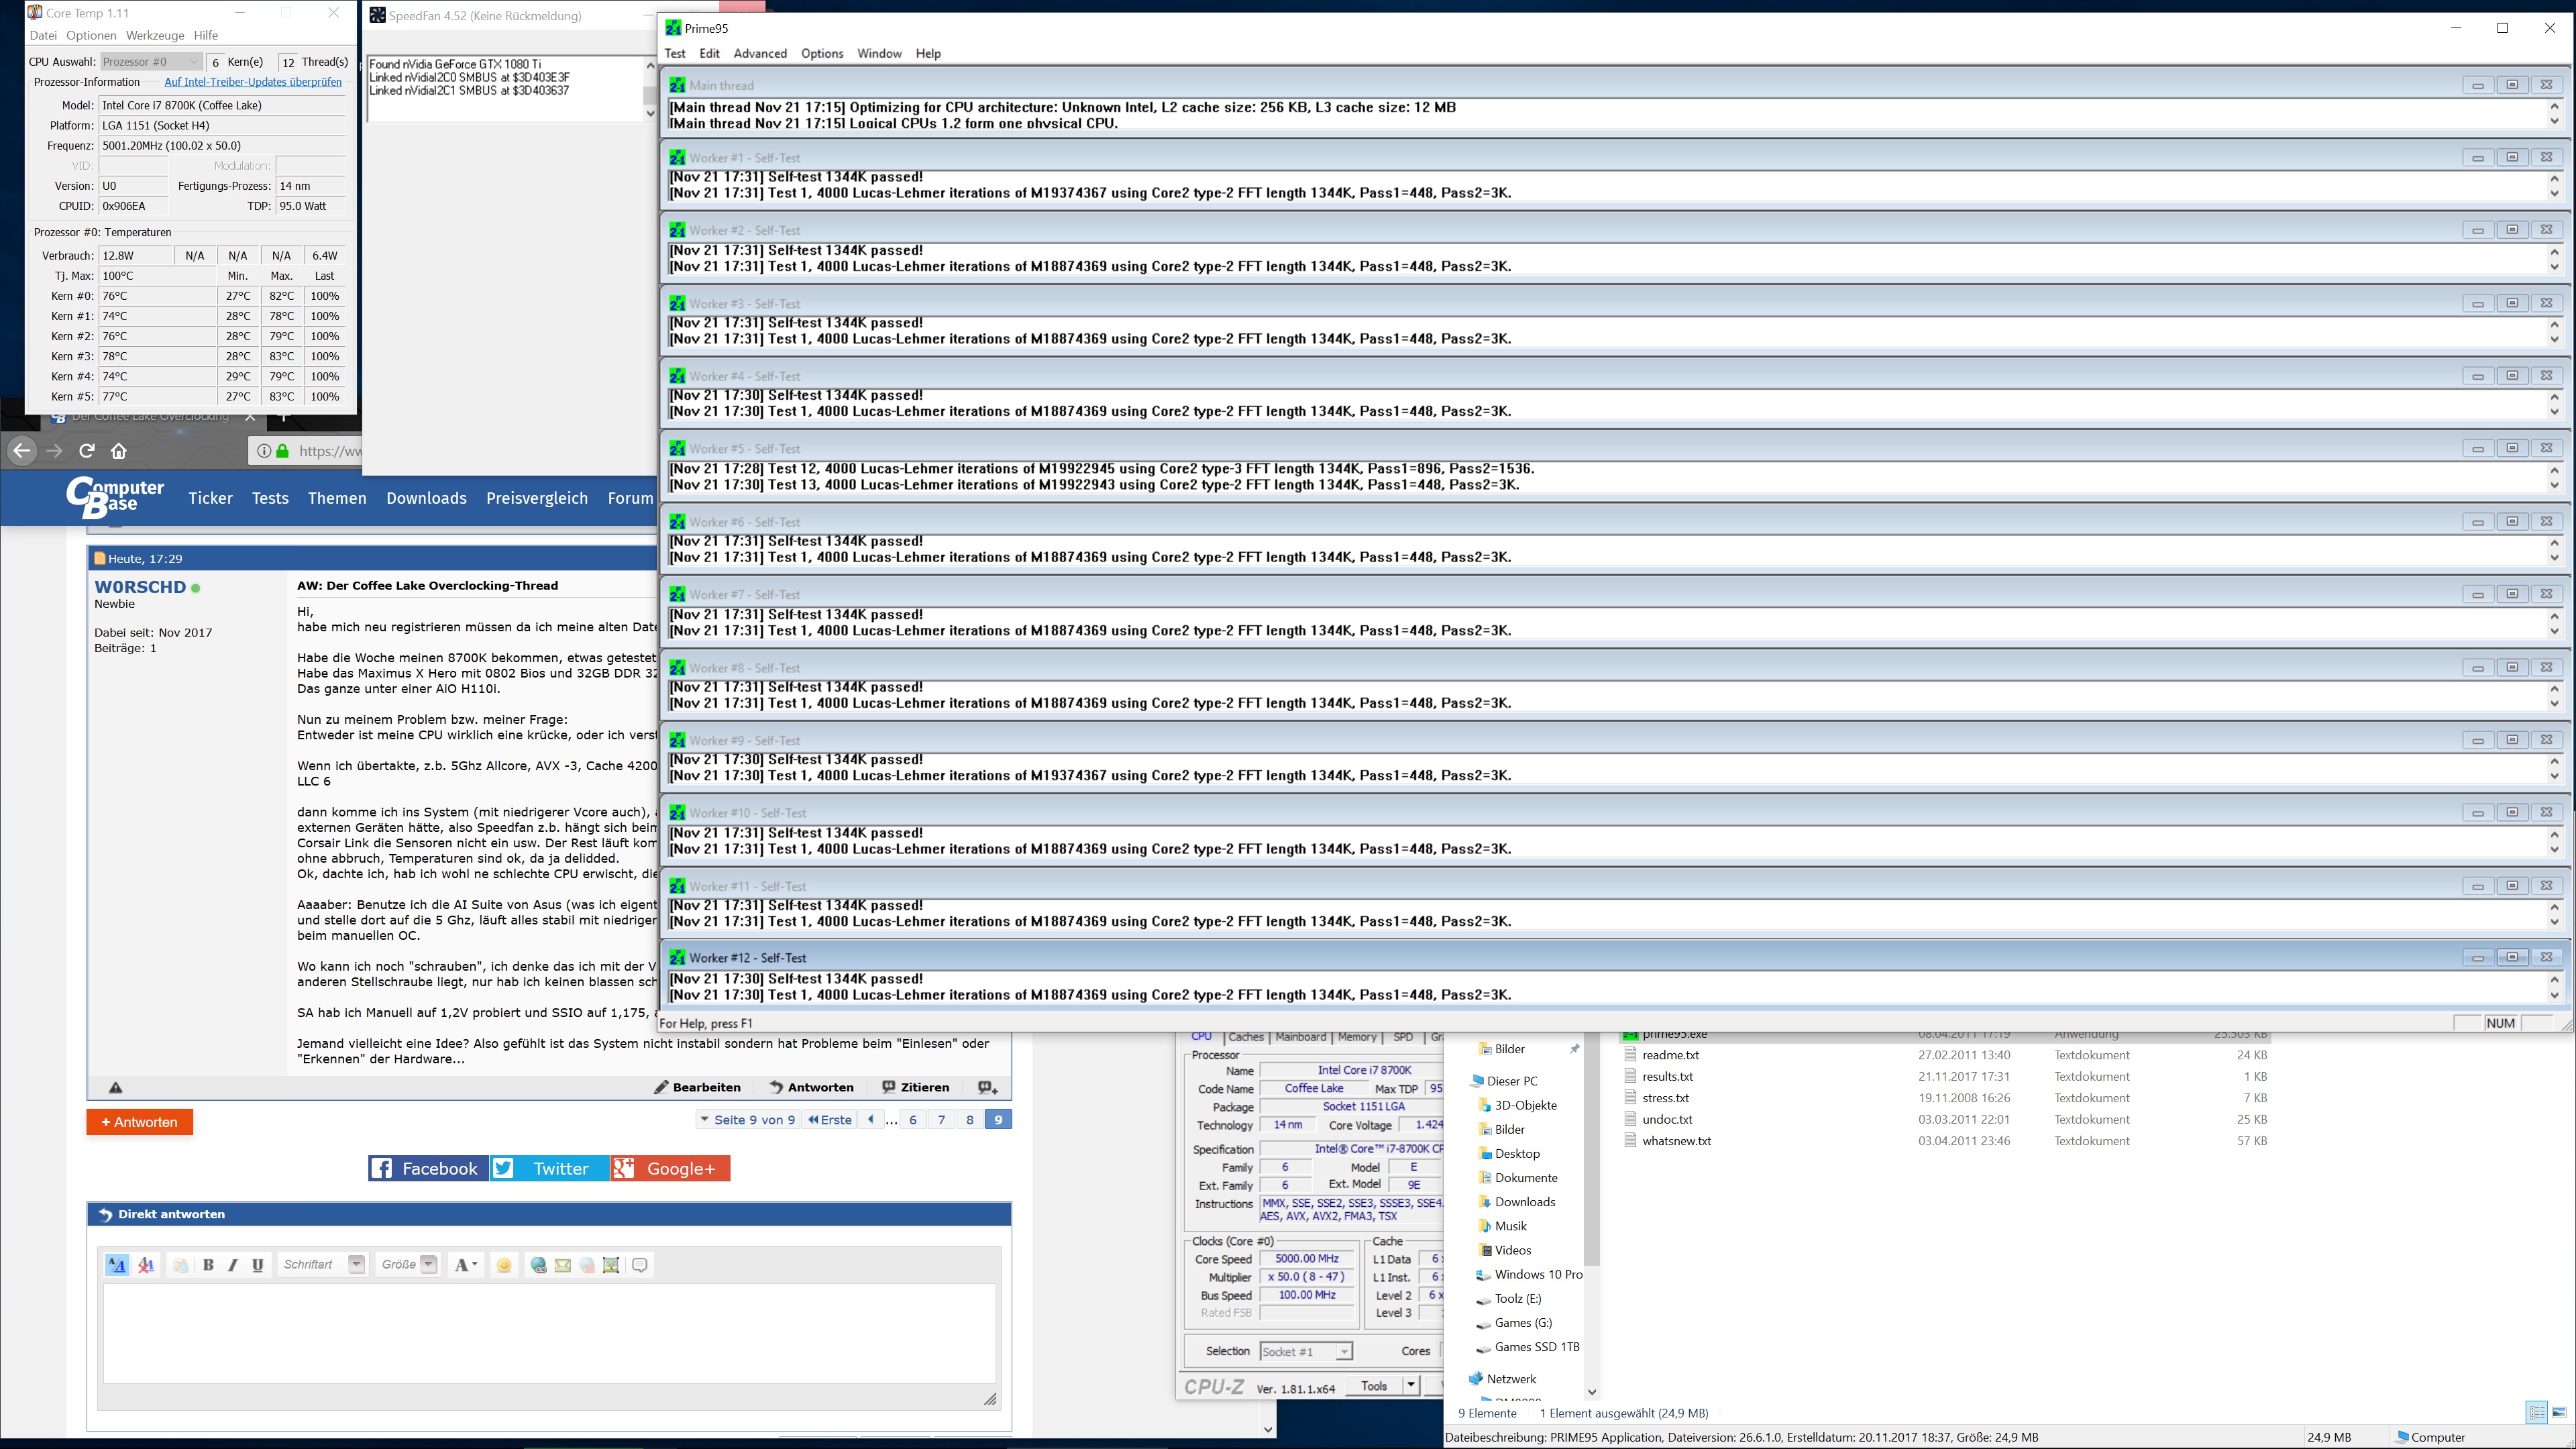2576x1449 pixels.
Task: Open the text color picker A dropdown
Action: [x=466, y=1265]
